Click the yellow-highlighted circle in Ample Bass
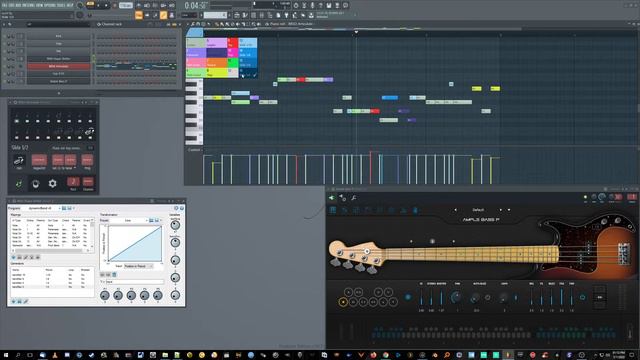Image resolution: width=640 pixels, height=360 pixels. [343, 302]
